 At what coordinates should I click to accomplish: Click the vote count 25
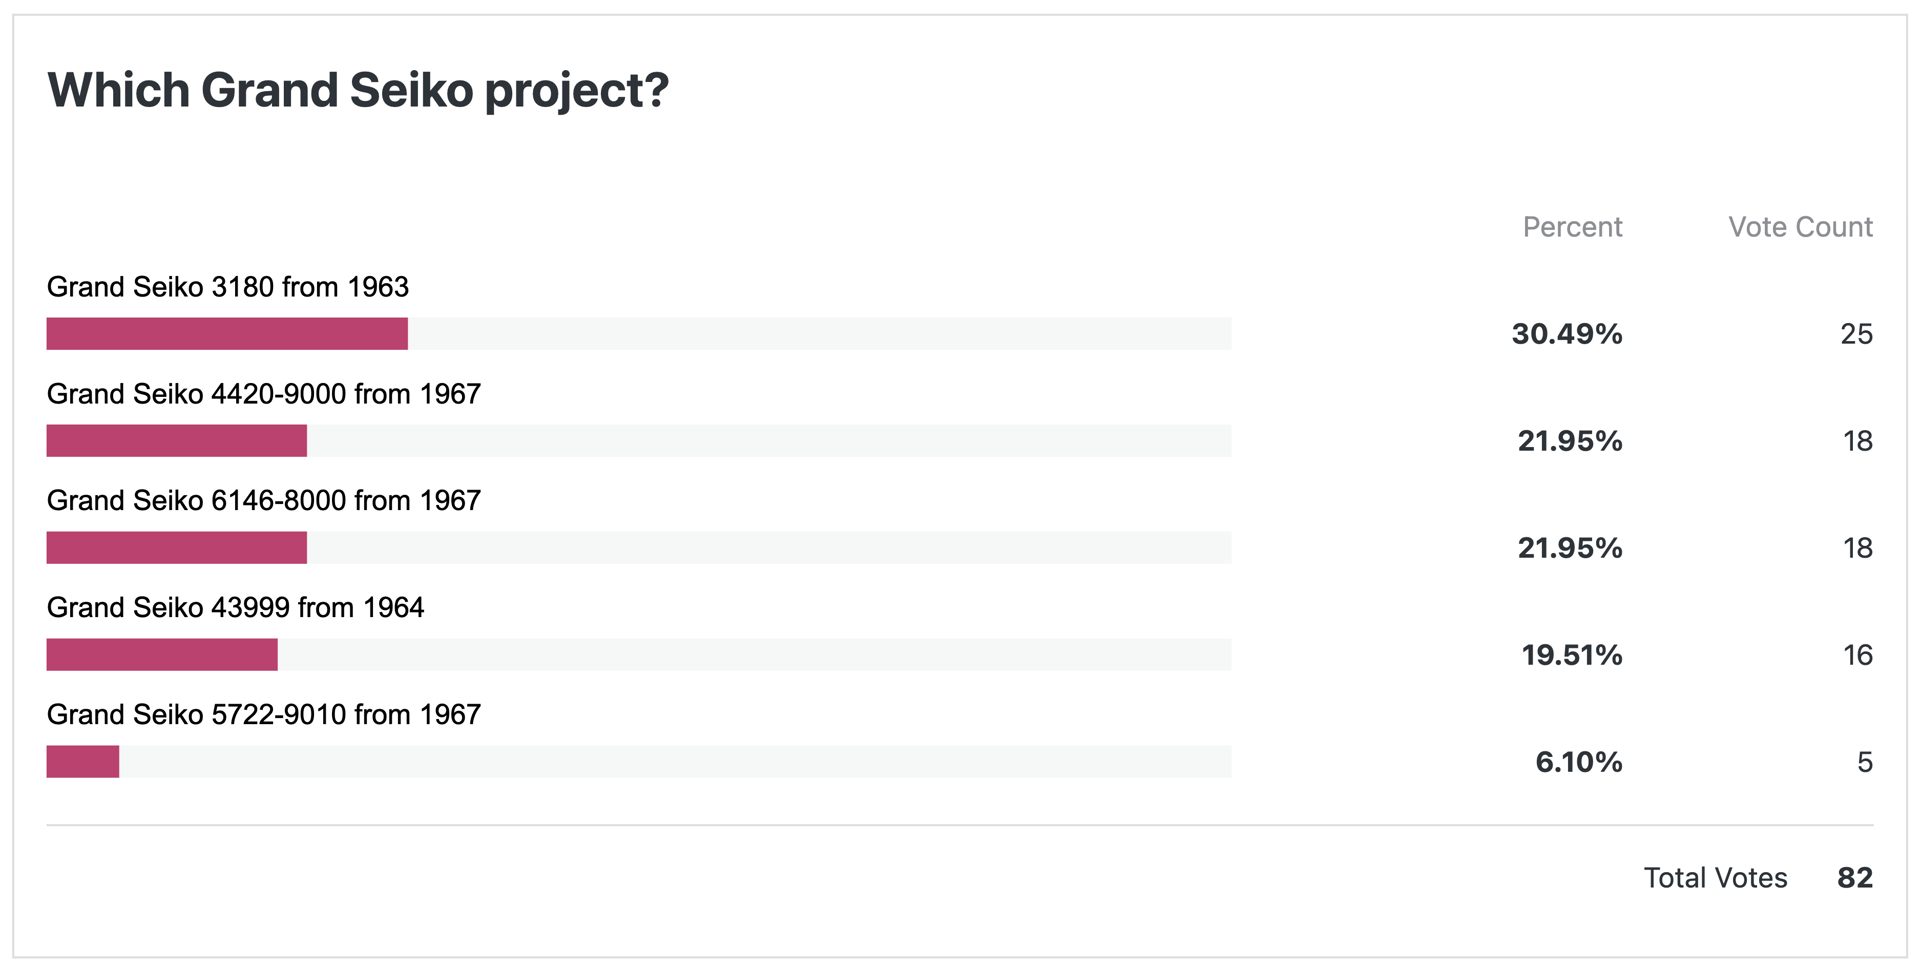pos(1857,334)
